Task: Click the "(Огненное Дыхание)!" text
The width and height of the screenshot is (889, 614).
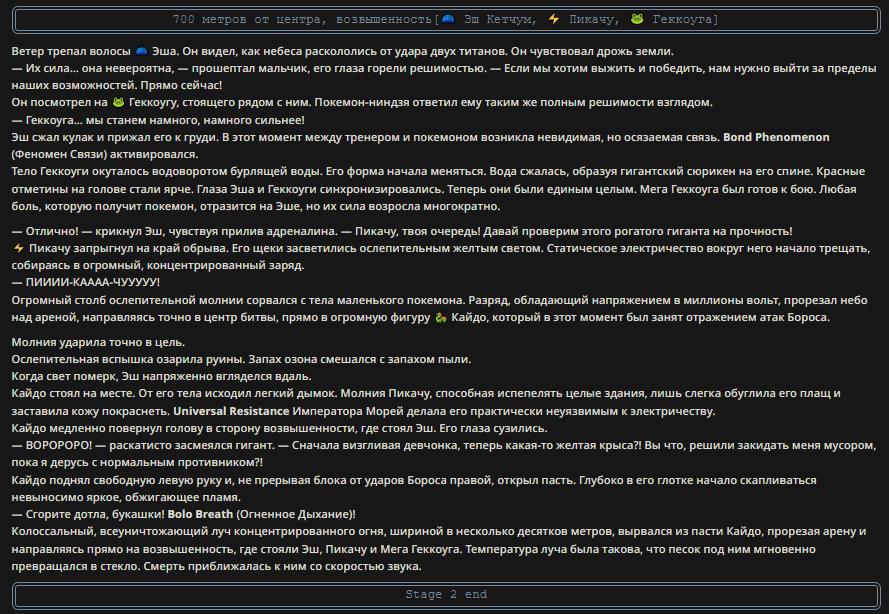Action: pyautogui.click(x=296, y=514)
